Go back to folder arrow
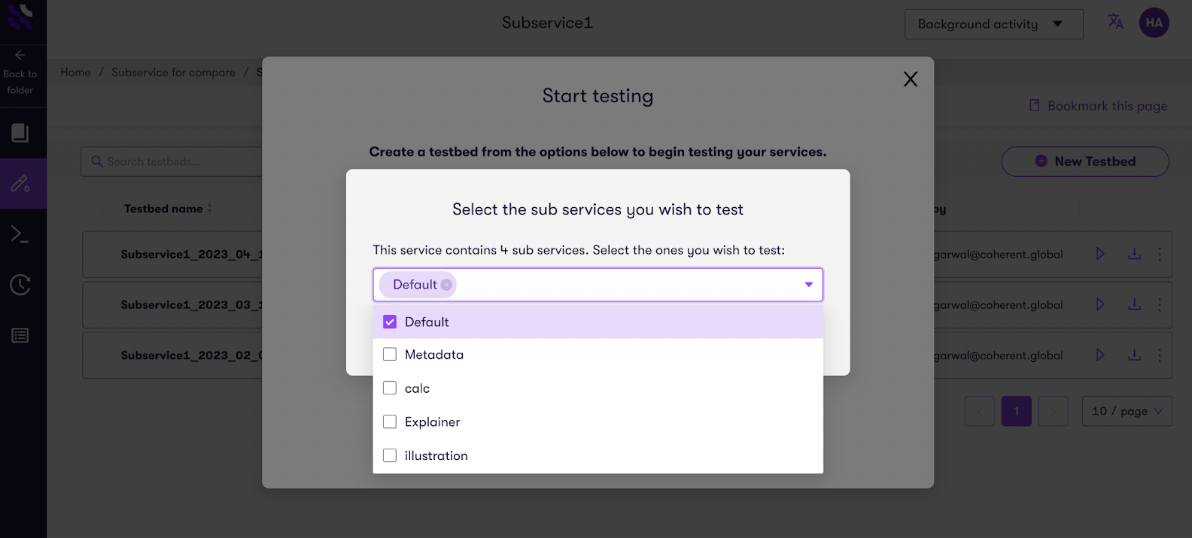The width and height of the screenshot is (1192, 538). coord(20,55)
